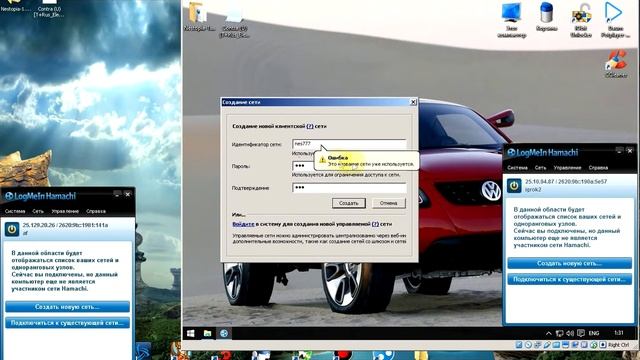The image size is (640, 360).
Task: Click power button in Hamachi window showing 25.129.20.26
Action: (12, 229)
